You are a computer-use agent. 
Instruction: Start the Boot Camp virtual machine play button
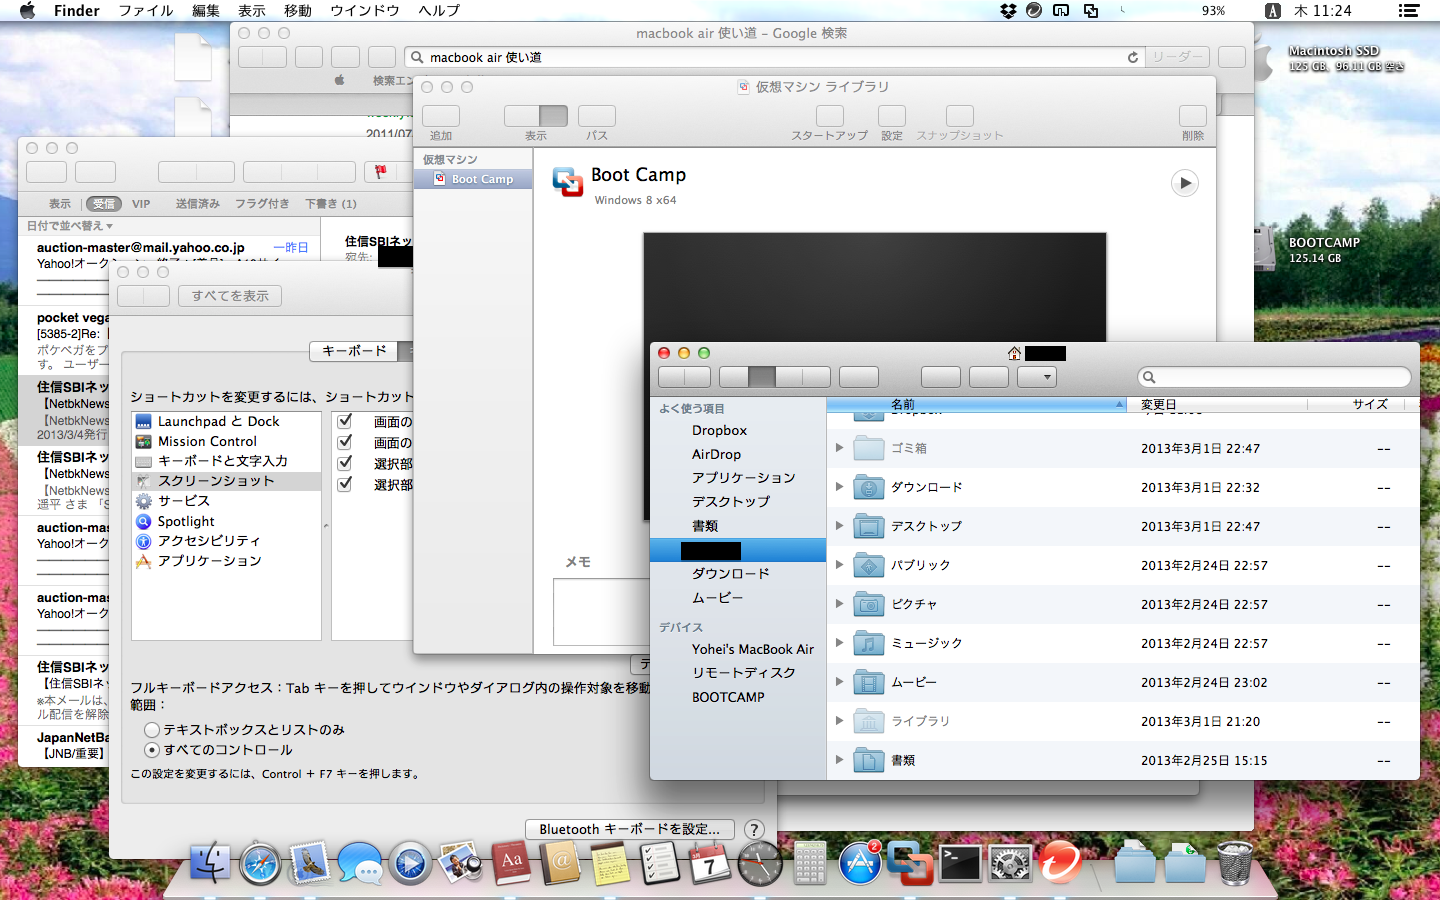tap(1184, 183)
